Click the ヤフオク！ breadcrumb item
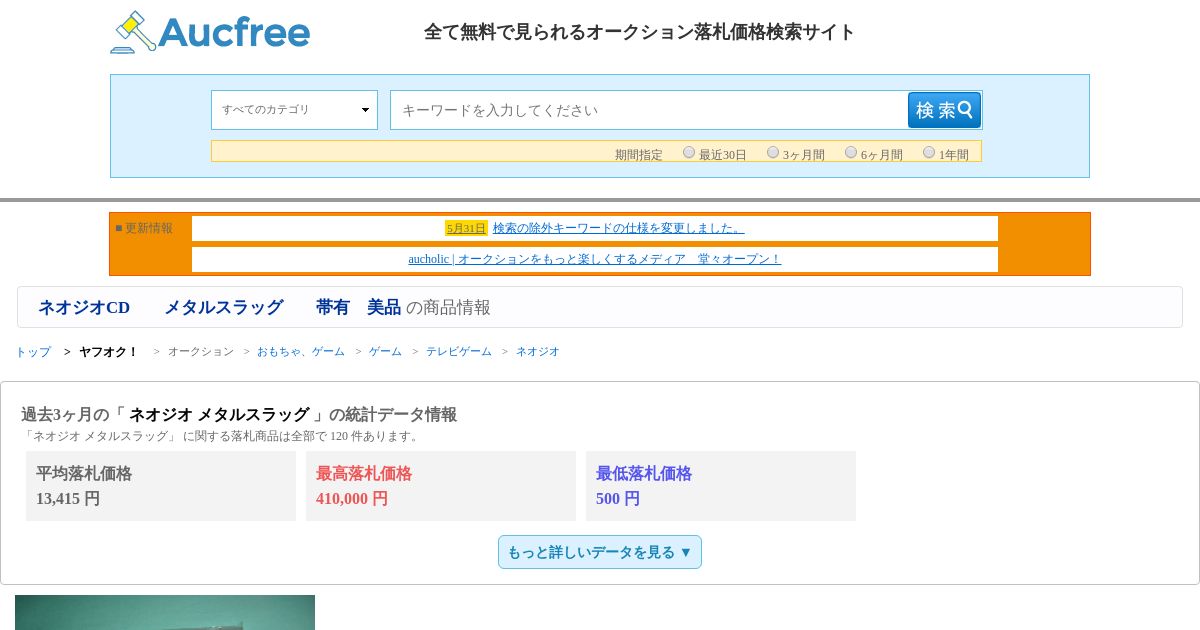The image size is (1200, 630). [108, 352]
